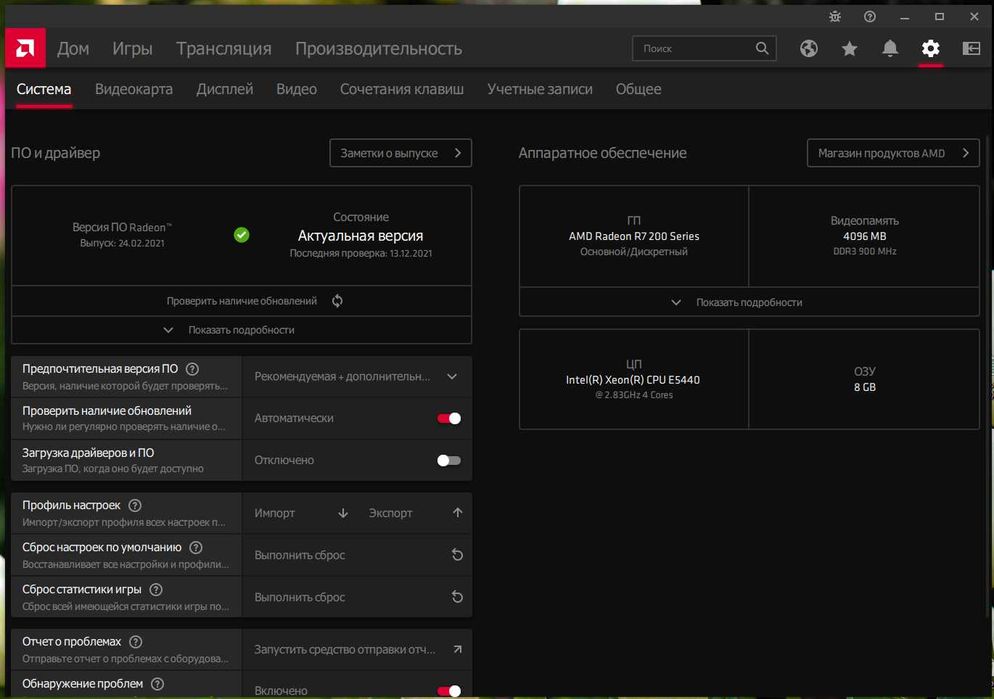This screenshot has width=994, height=699.
Task: Go to Трансляция in top navigation
Action: pos(224,49)
